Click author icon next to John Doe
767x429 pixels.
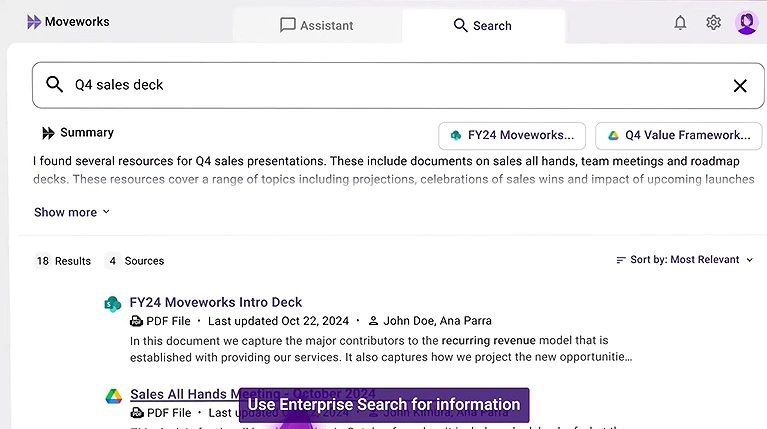[373, 321]
